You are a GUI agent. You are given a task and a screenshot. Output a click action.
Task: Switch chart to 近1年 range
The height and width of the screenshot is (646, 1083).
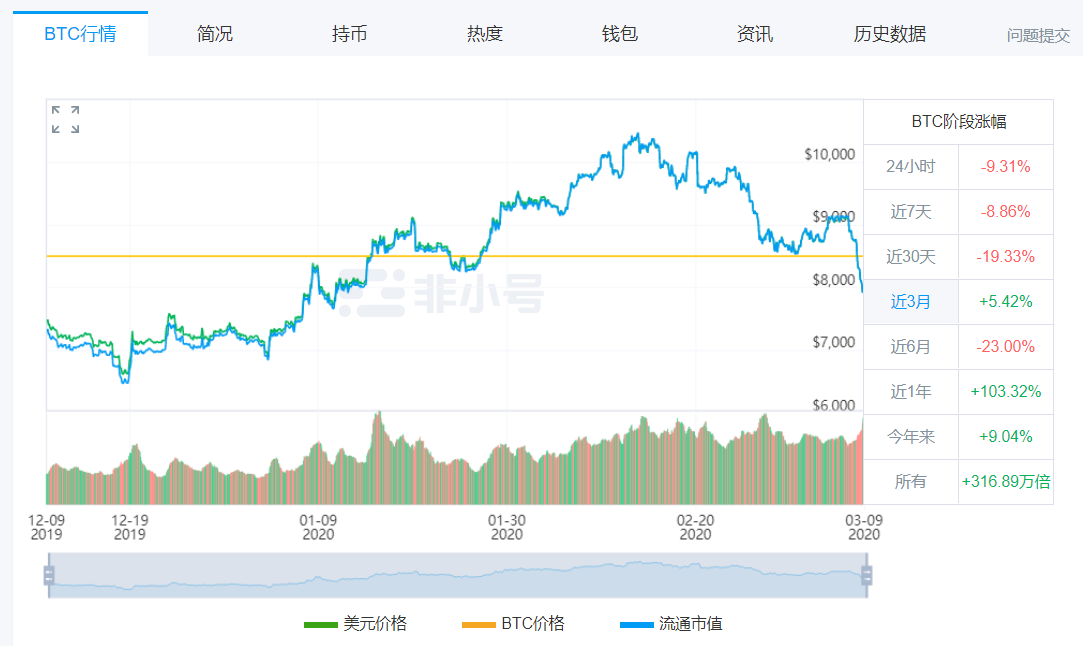(x=910, y=391)
